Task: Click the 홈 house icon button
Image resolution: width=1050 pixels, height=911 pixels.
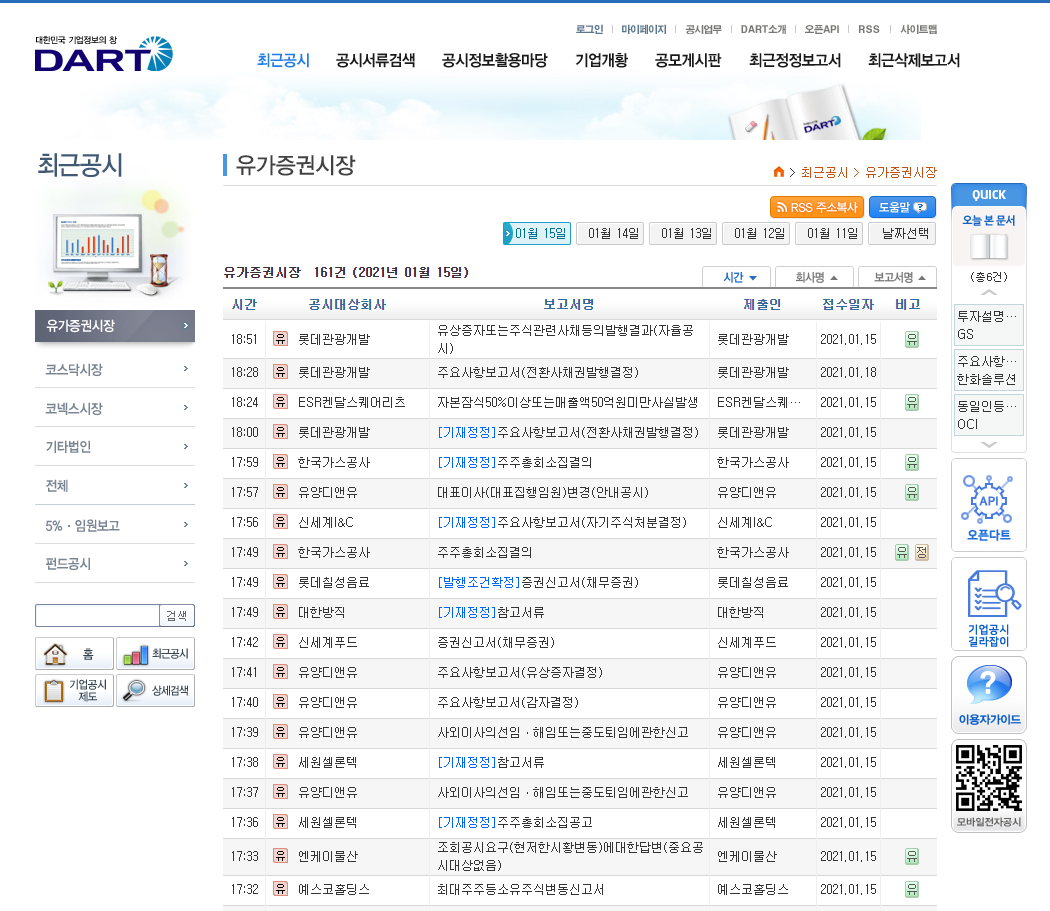Action: click(x=74, y=653)
